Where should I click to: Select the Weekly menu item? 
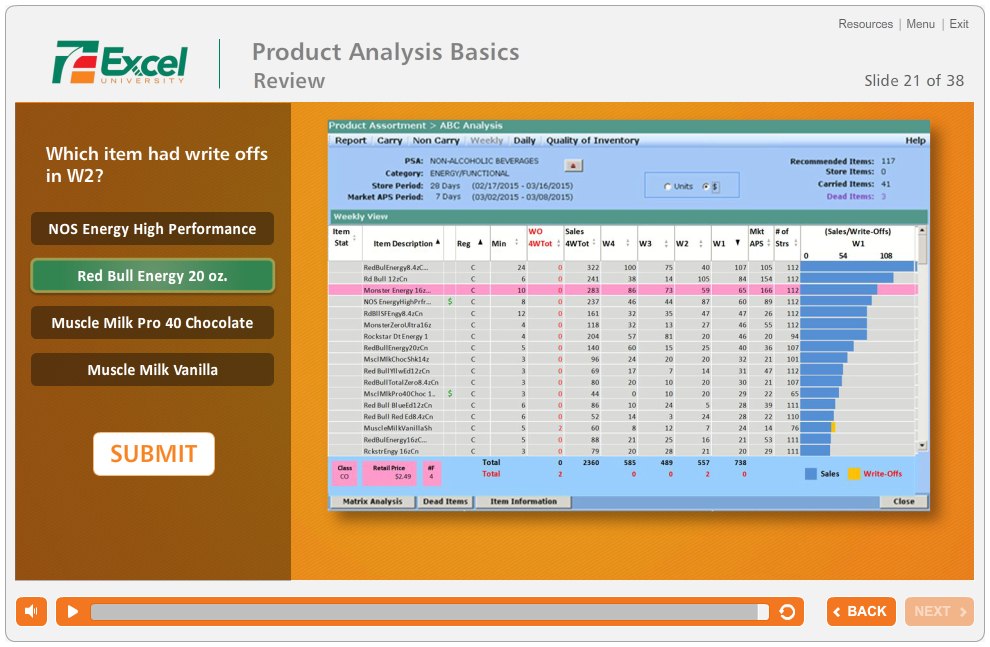tap(487, 141)
